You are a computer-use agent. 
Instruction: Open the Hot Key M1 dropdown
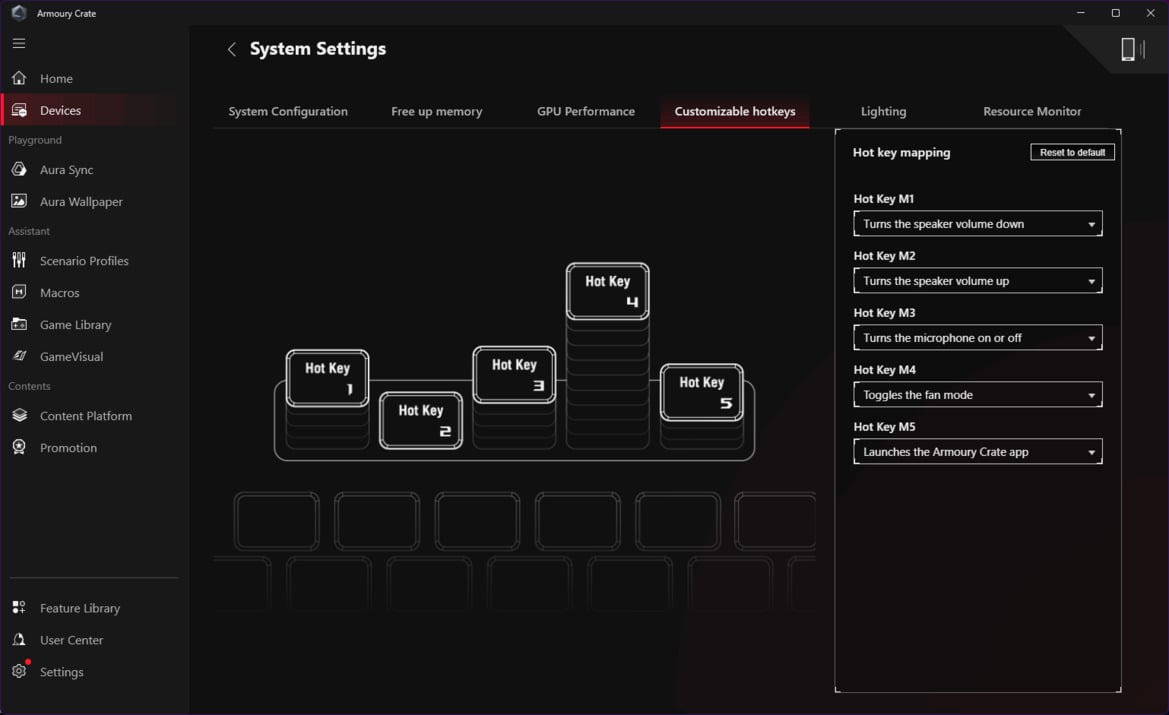tap(977, 224)
